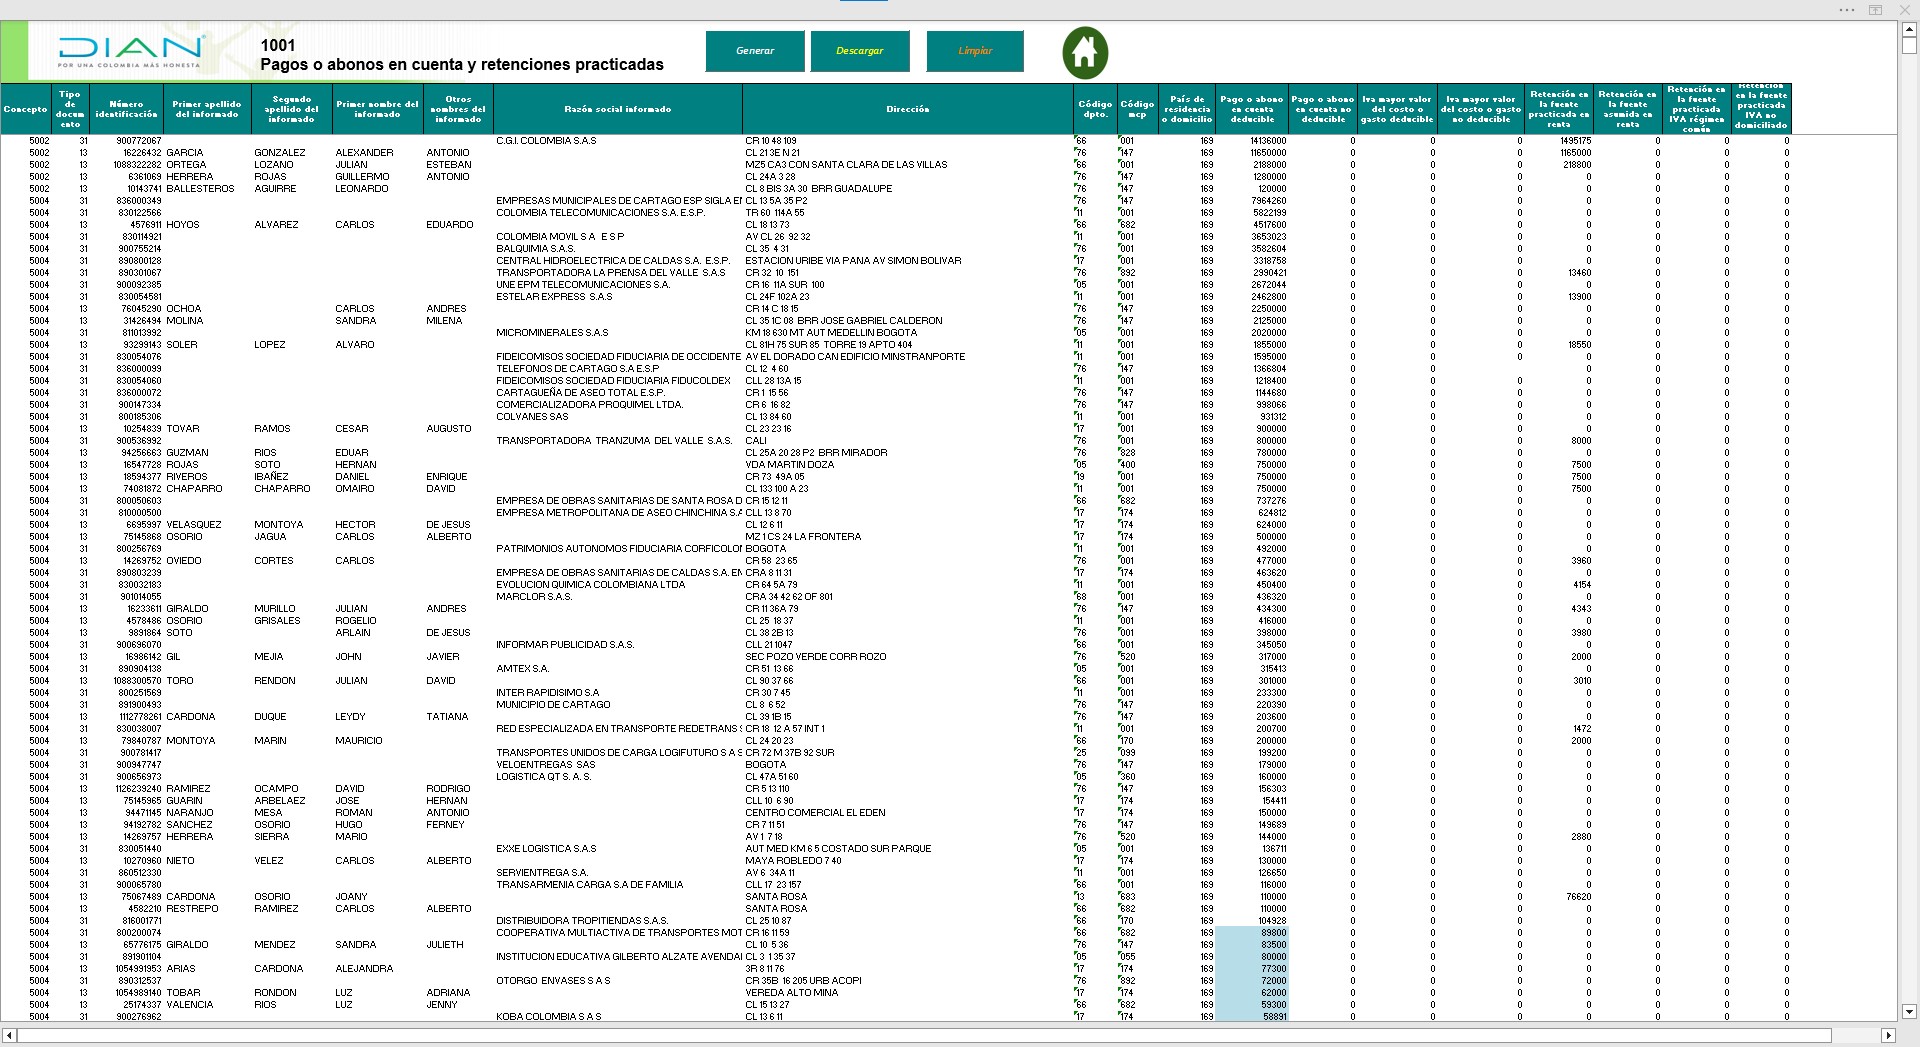Select the País de residencia o domicilio header
Viewport: 1920px width, 1047px height.
[1187, 109]
